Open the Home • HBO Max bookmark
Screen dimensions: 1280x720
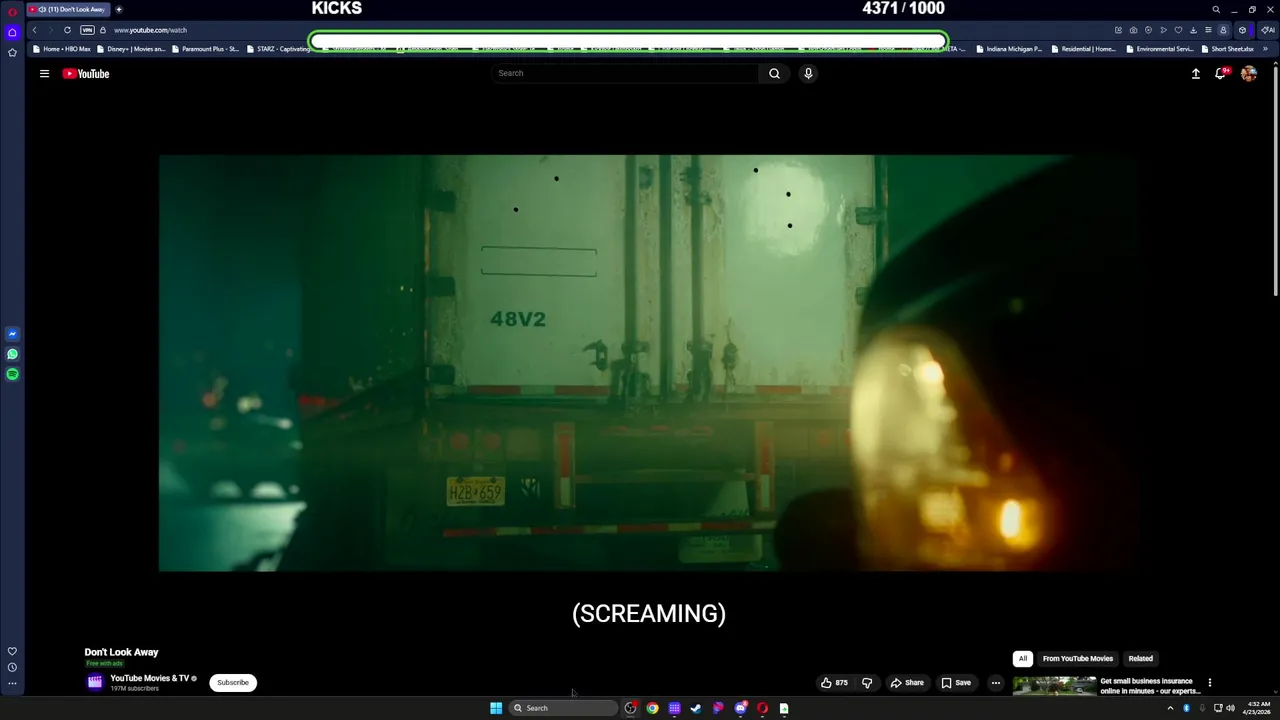tap(62, 49)
